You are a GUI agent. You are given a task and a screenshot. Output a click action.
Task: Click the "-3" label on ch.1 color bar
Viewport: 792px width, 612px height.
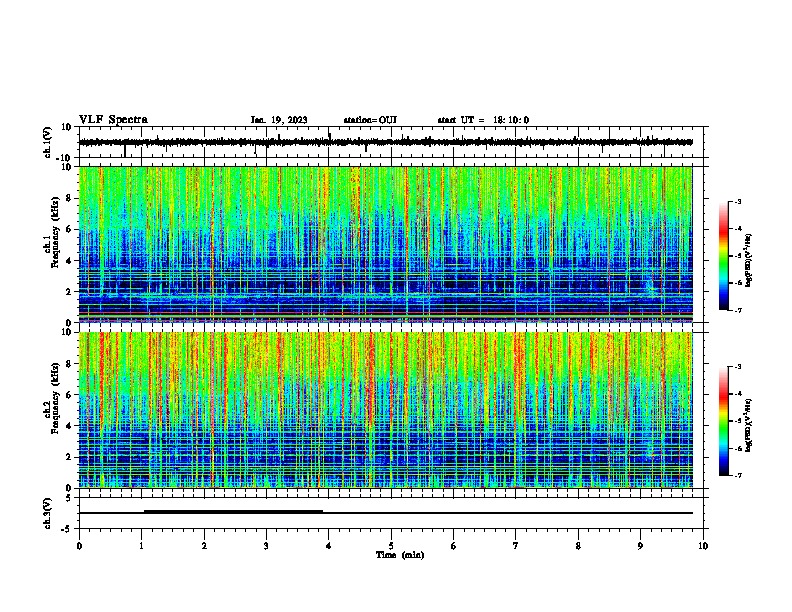737,201
